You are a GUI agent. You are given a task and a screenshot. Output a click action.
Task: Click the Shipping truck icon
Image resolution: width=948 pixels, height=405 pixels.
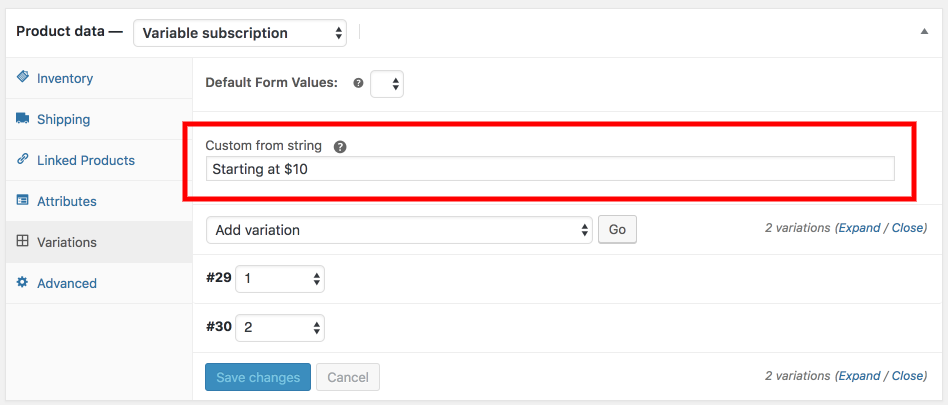tap(22, 118)
